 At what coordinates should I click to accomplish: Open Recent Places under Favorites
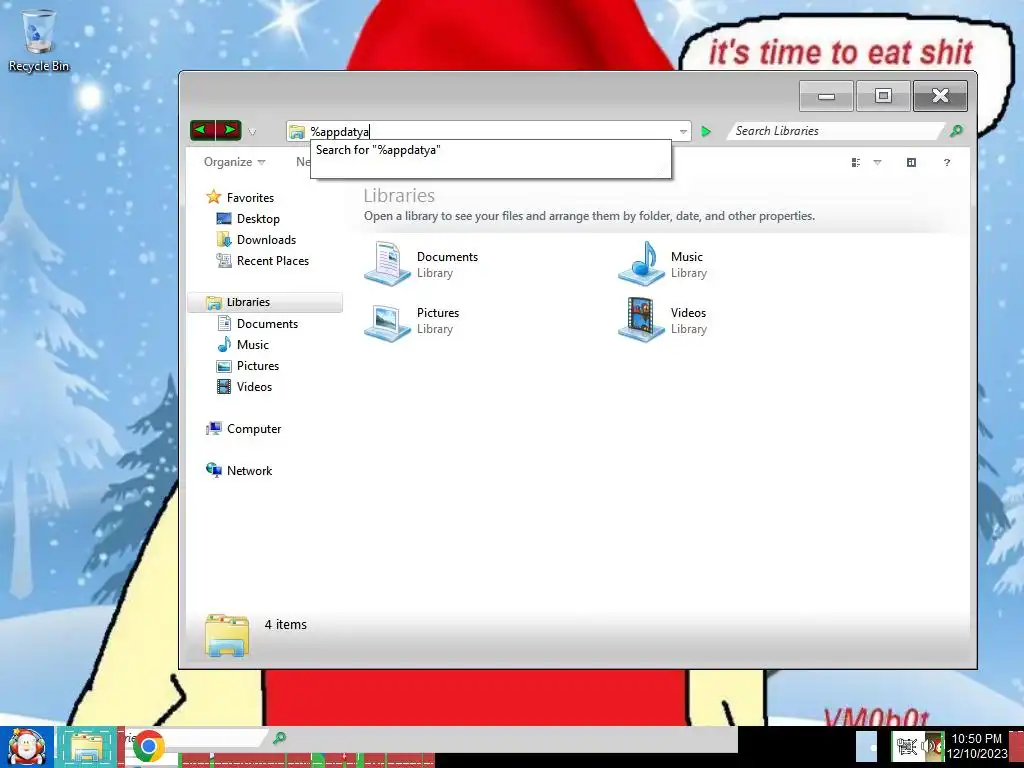click(273, 260)
